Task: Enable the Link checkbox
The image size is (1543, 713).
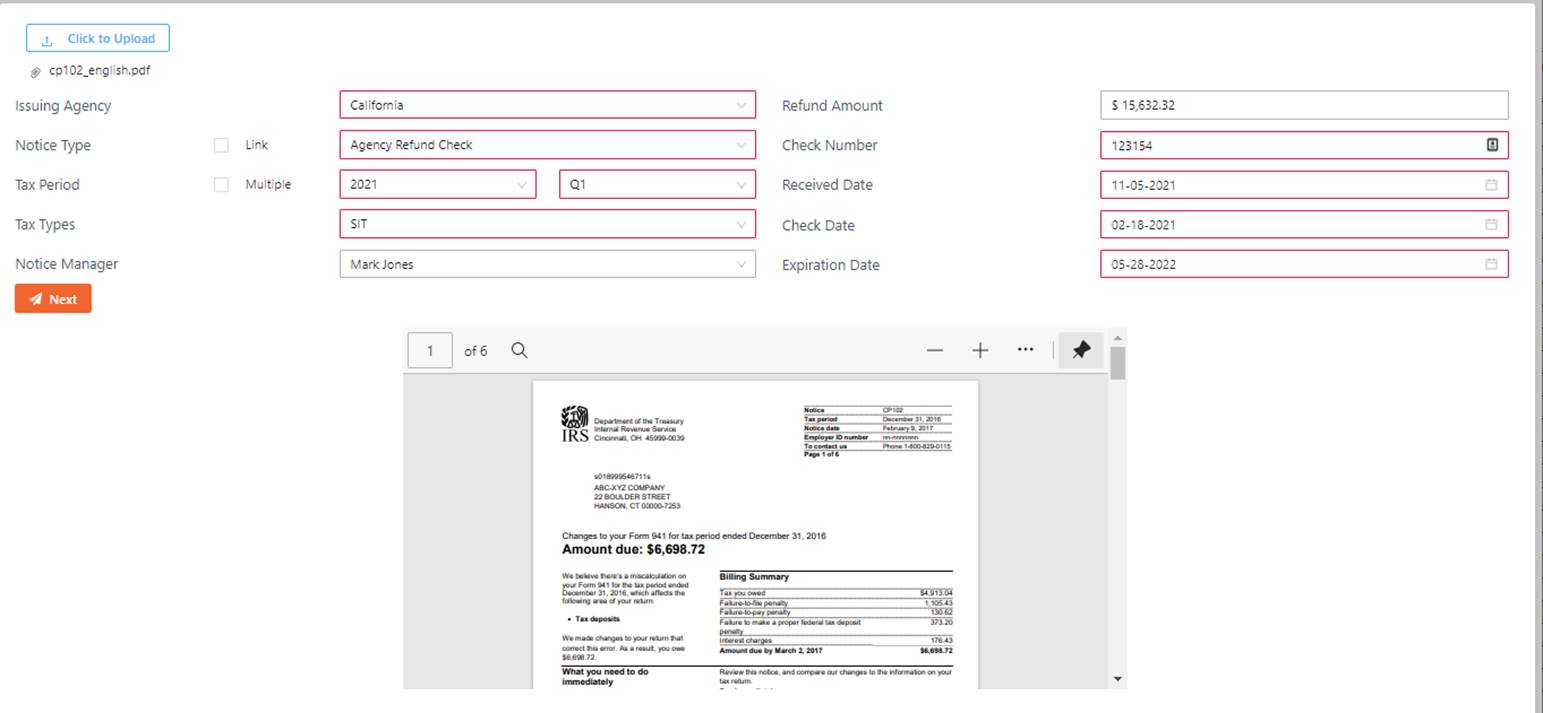Action: [x=221, y=145]
